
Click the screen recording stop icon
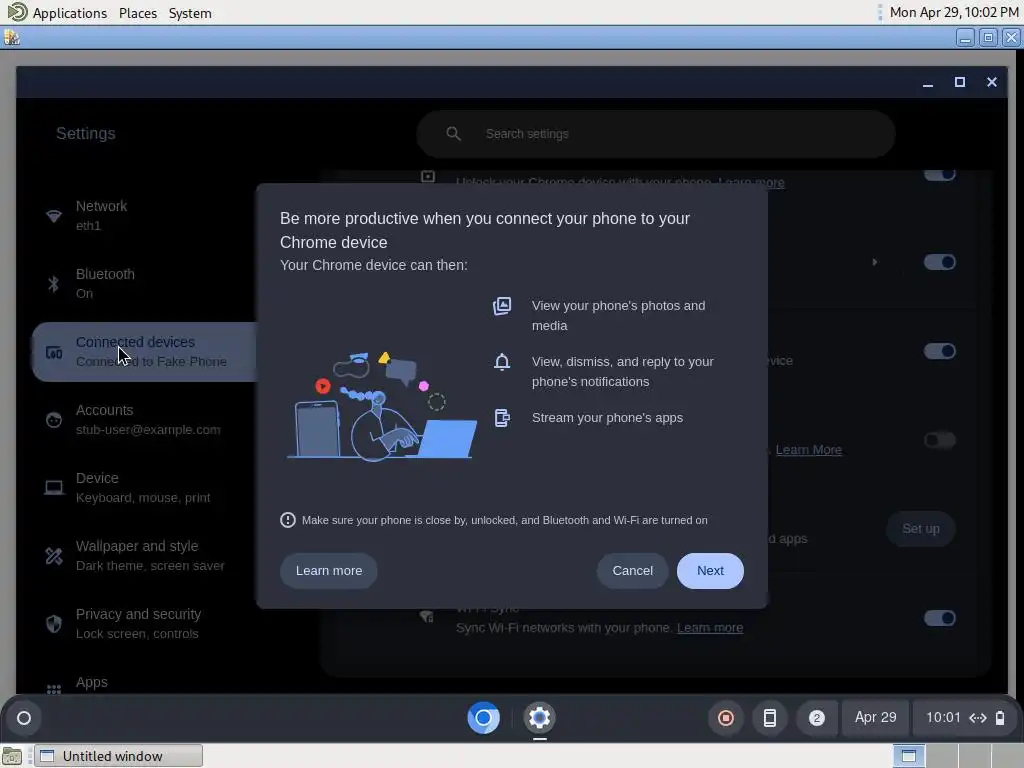click(x=726, y=718)
